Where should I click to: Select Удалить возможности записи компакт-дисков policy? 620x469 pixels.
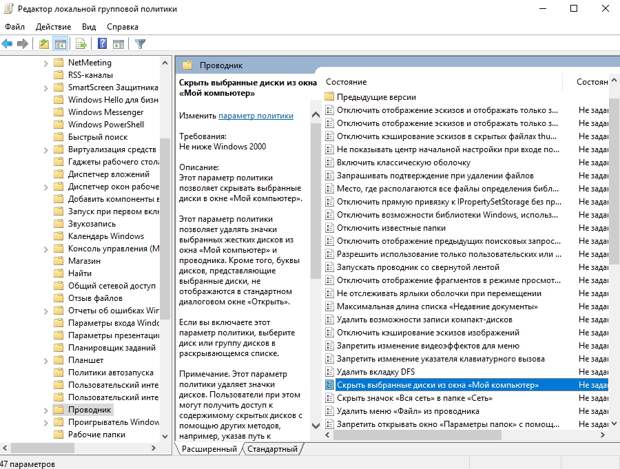click(x=424, y=320)
